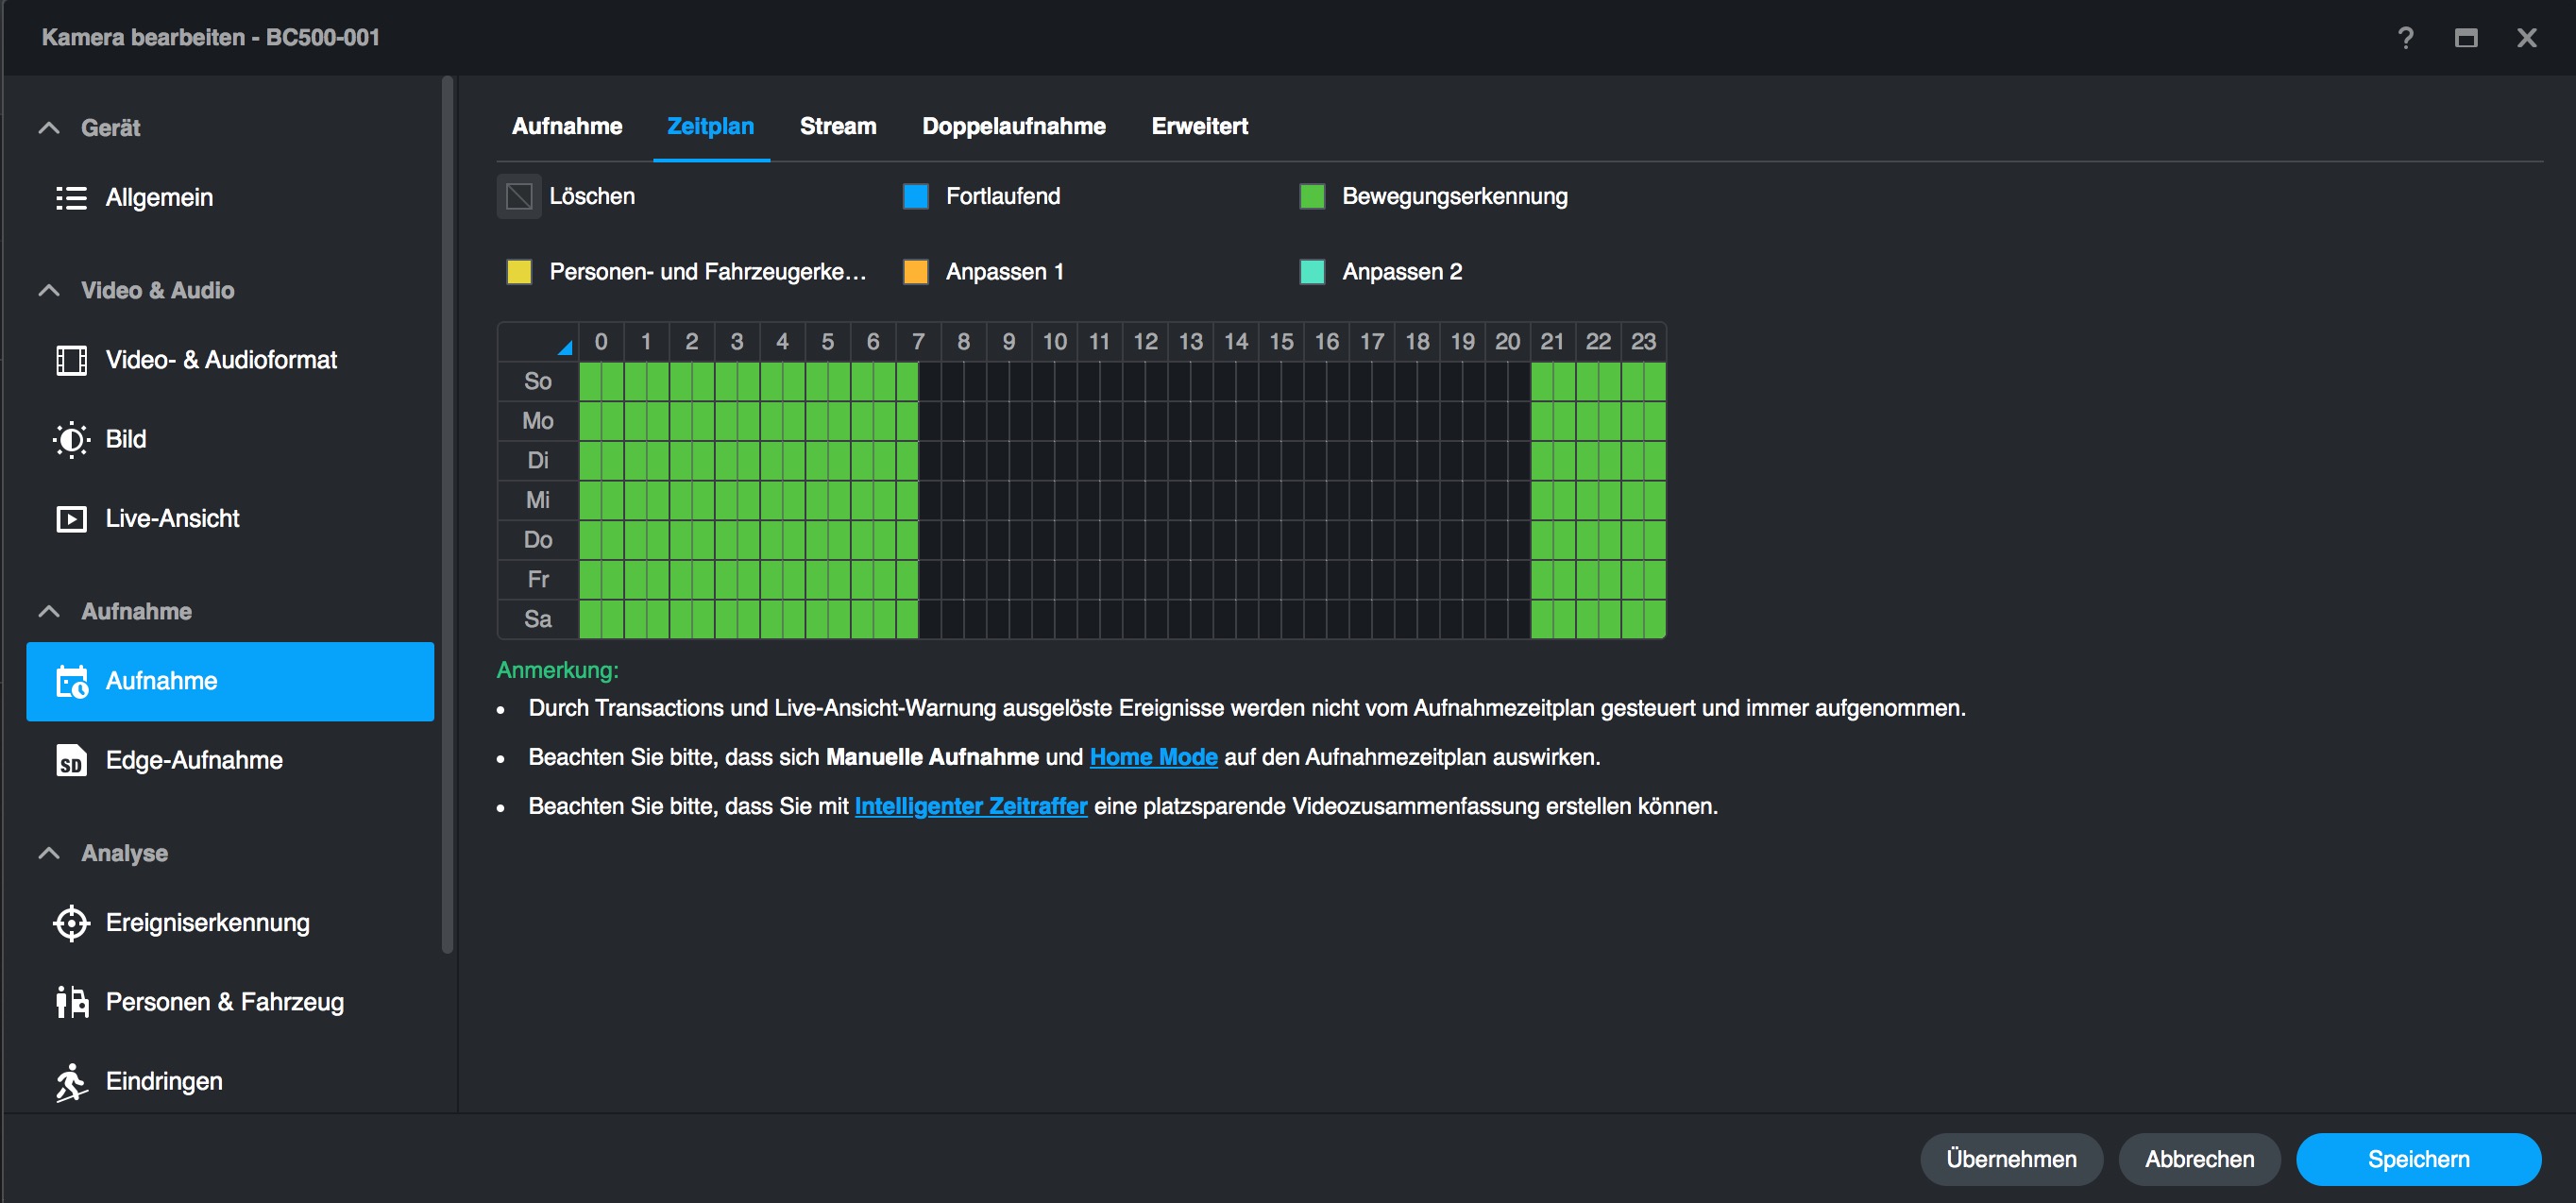Open the Ereigniserkennung target icon
2576x1203 pixels.
pos(71,923)
